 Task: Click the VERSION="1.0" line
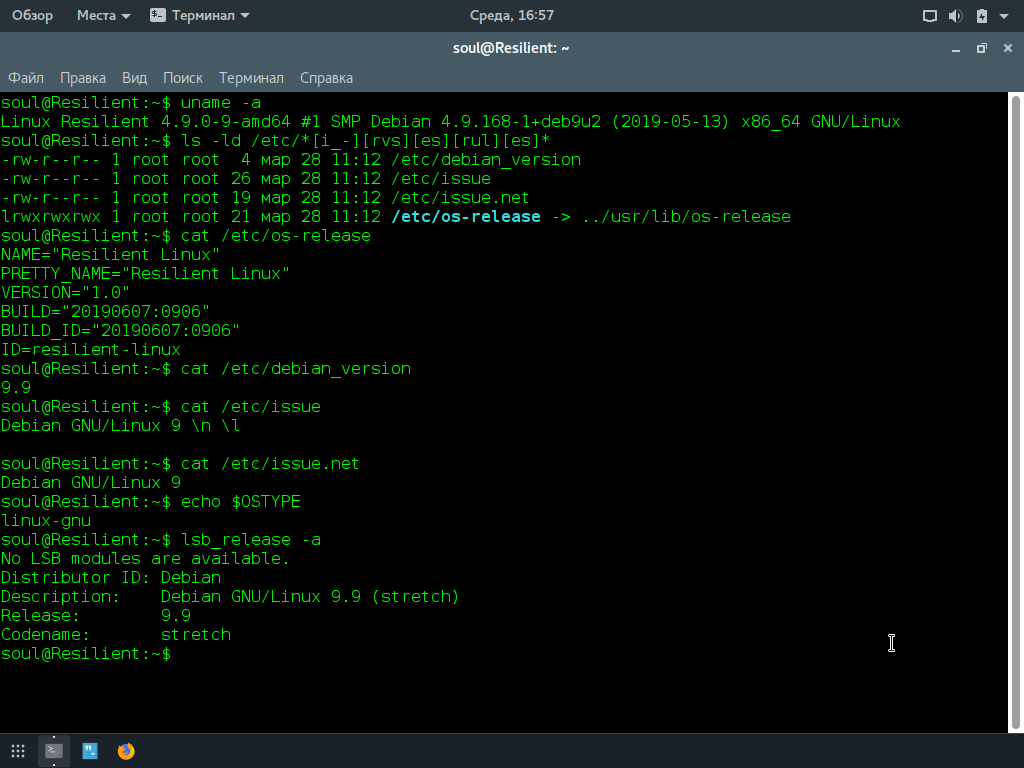coord(65,293)
